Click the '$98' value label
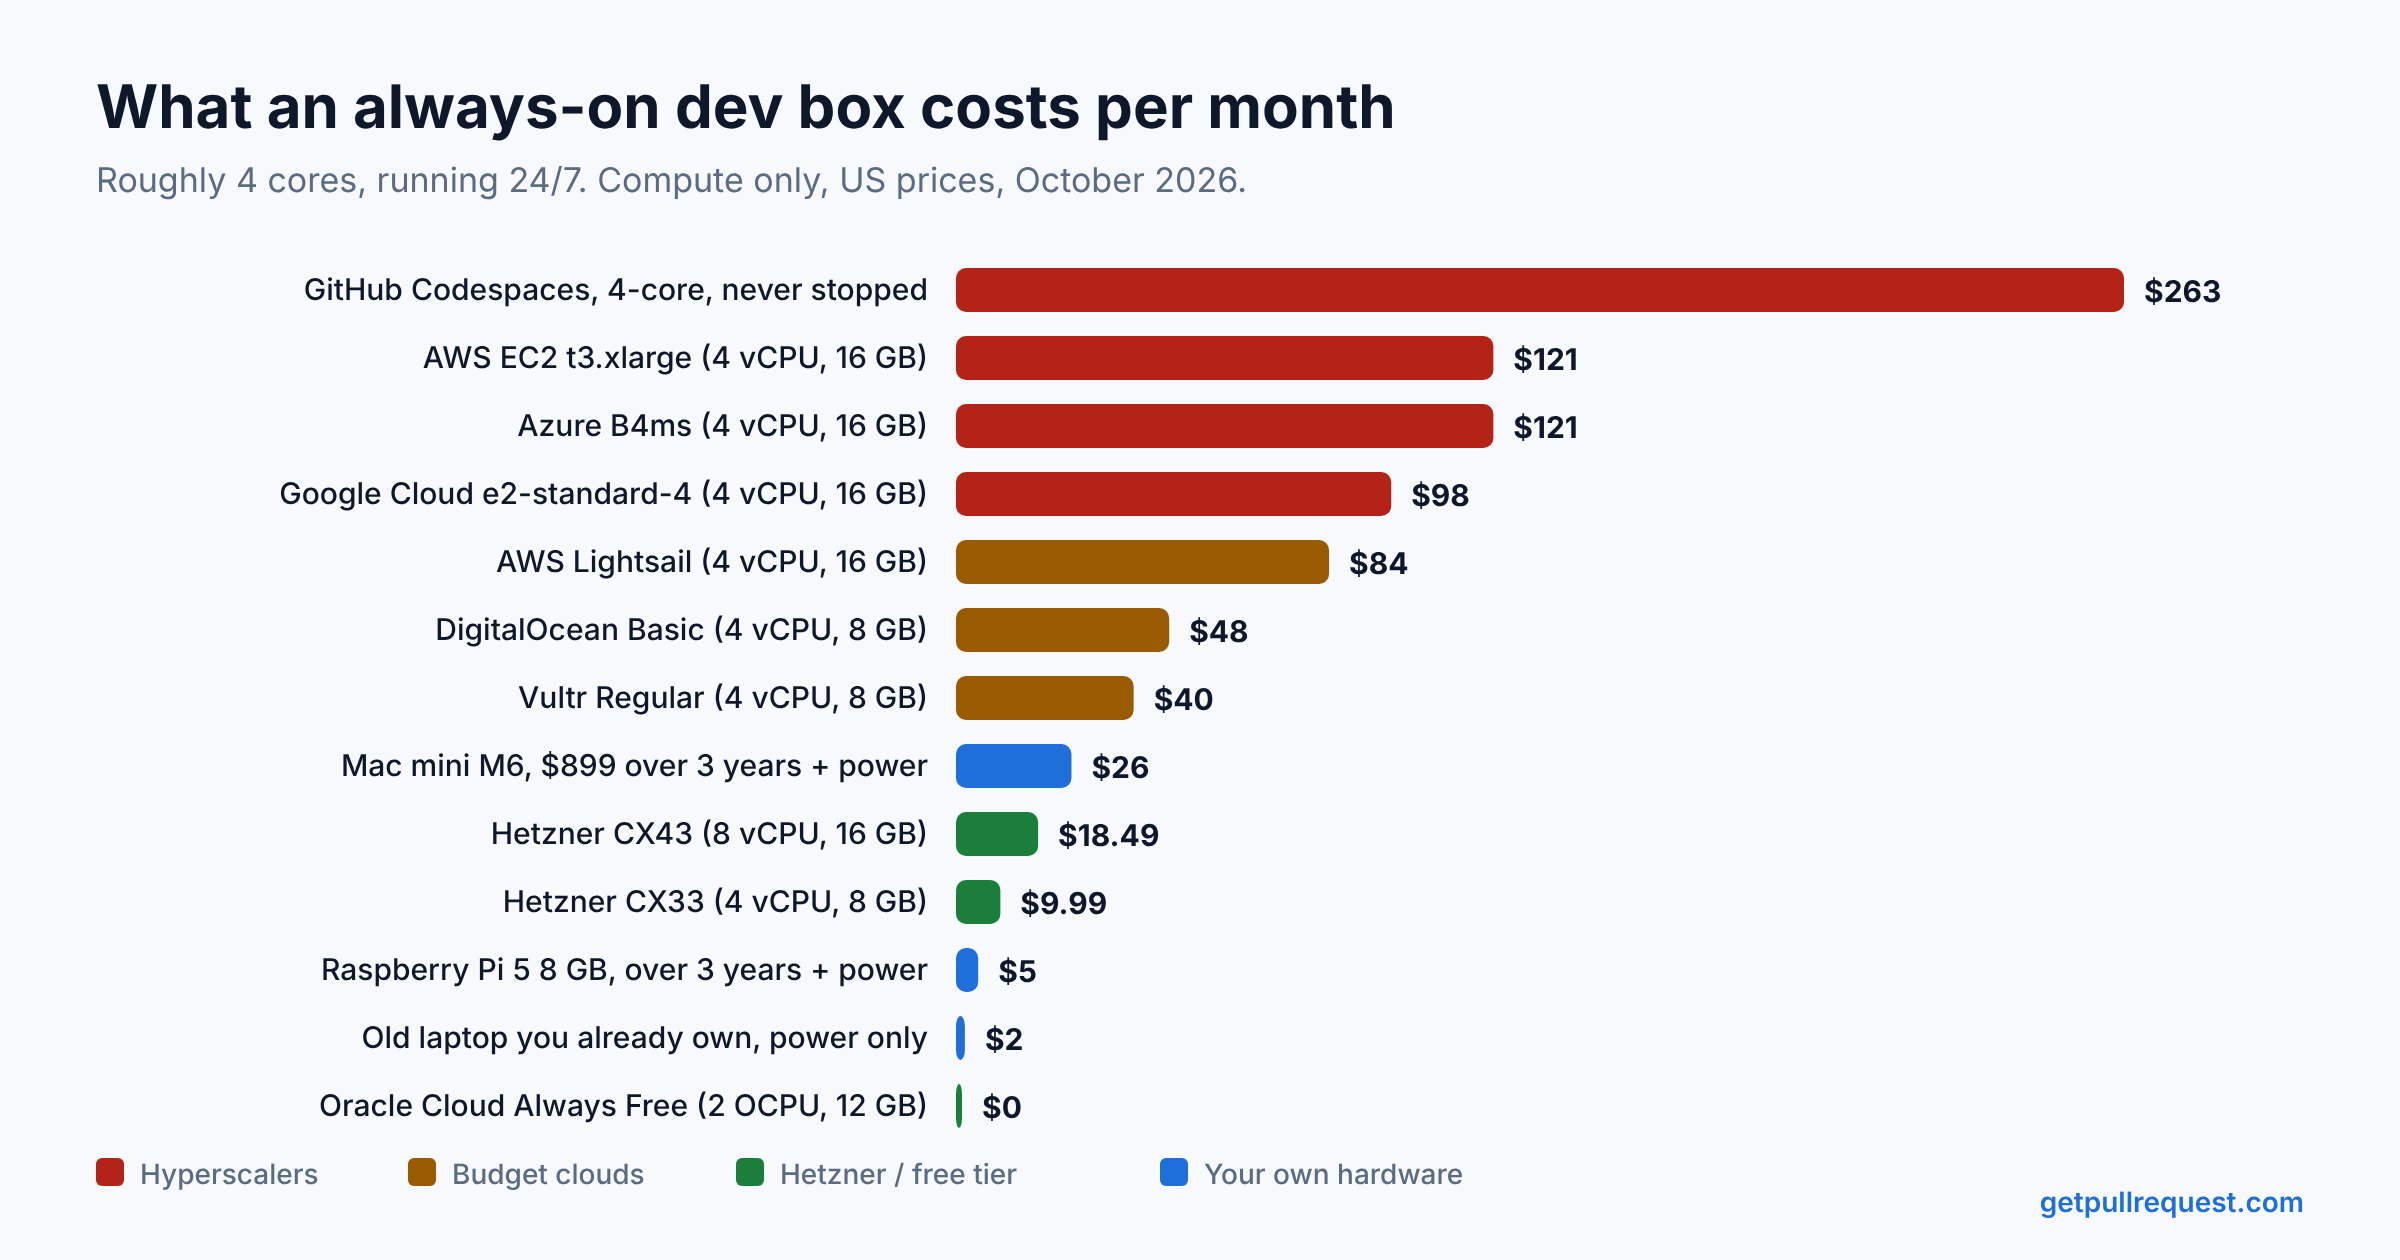The width and height of the screenshot is (2400, 1260). [x=1440, y=495]
